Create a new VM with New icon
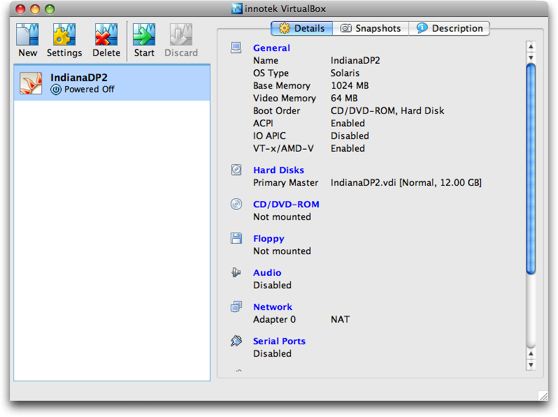The height and width of the screenshot is (417, 558). click(x=27, y=35)
